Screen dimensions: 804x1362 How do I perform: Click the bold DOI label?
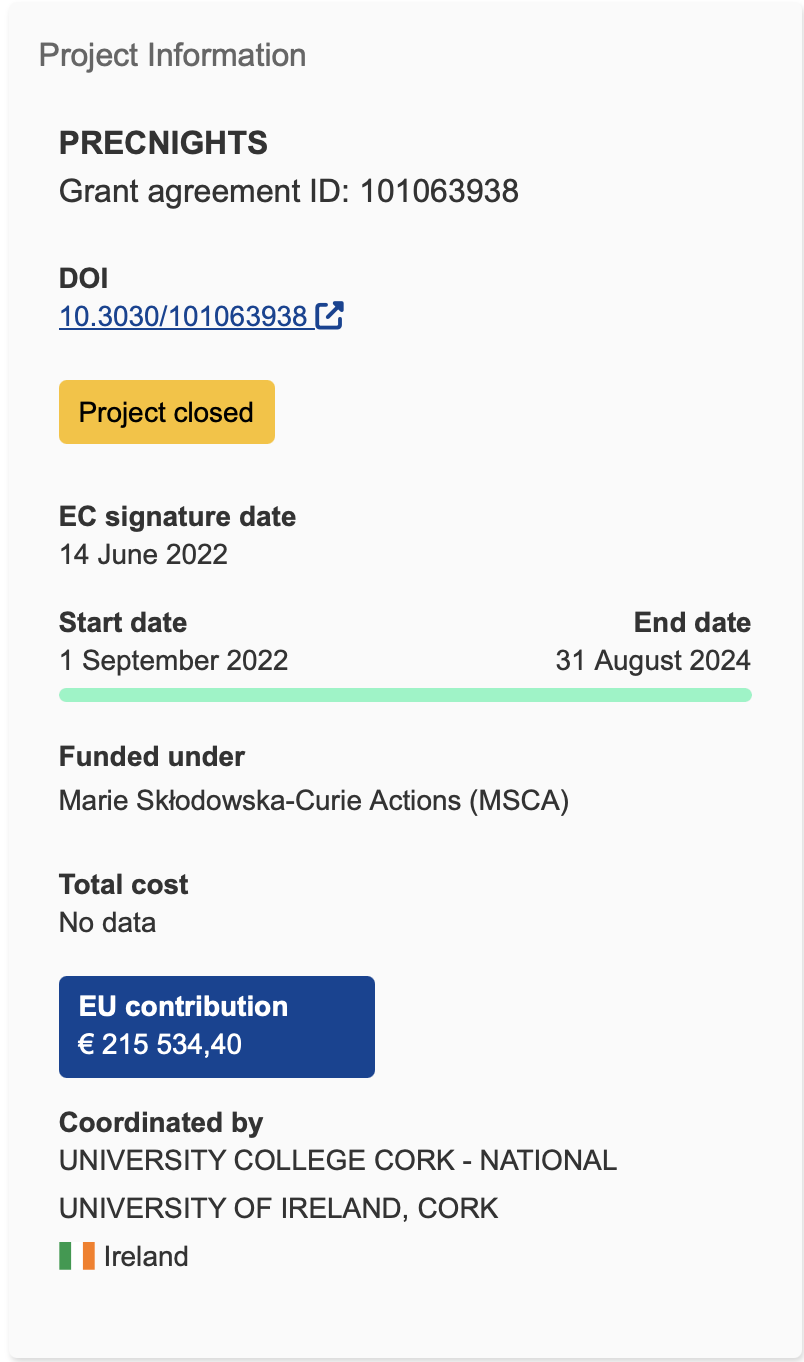pos(83,279)
